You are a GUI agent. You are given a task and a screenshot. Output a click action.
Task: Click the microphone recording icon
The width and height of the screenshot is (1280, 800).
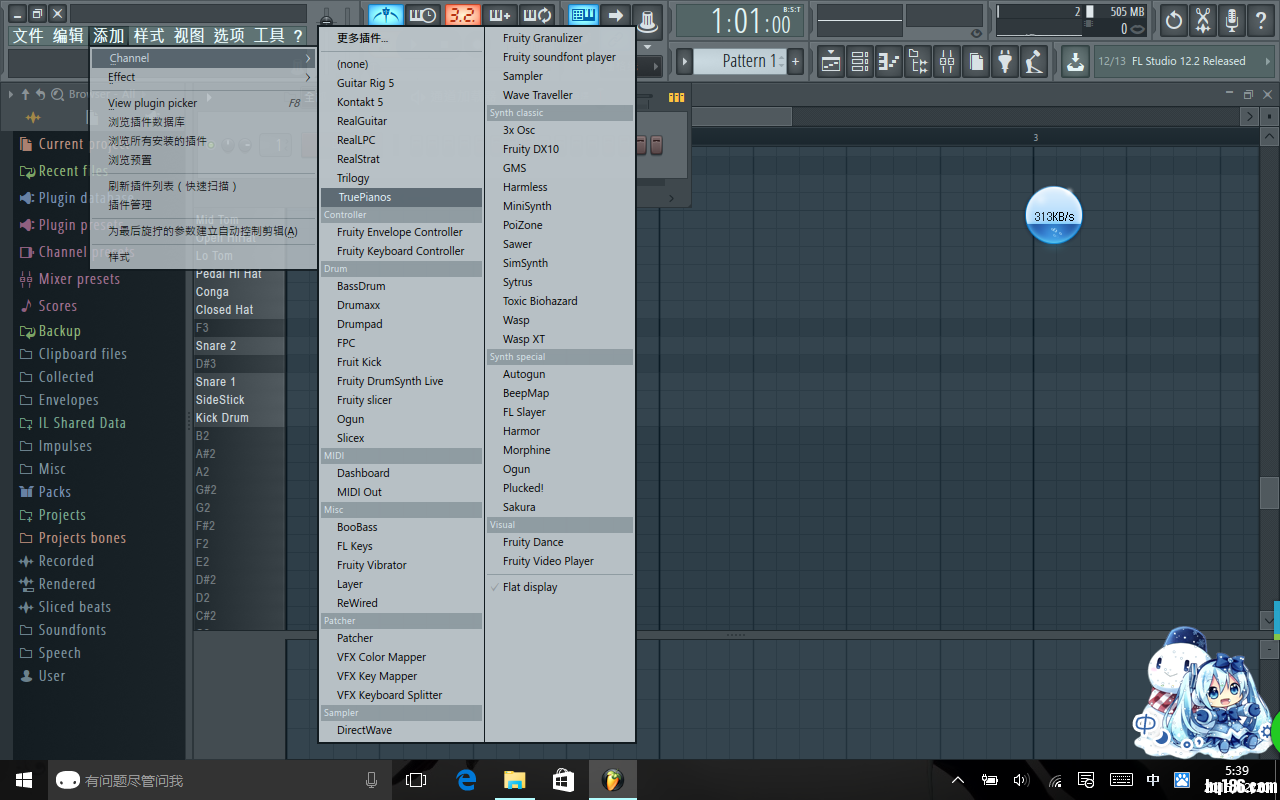click(1232, 19)
